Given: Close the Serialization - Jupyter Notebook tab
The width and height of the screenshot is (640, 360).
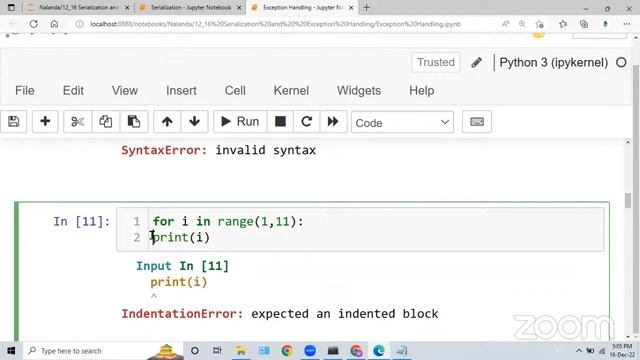Looking at the screenshot, I should point(239,8).
